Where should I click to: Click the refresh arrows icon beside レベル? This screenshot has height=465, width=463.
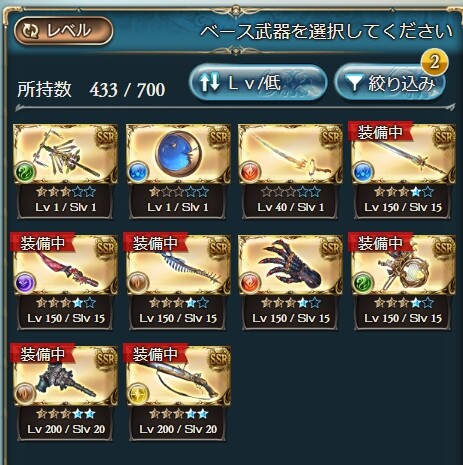tap(30, 31)
